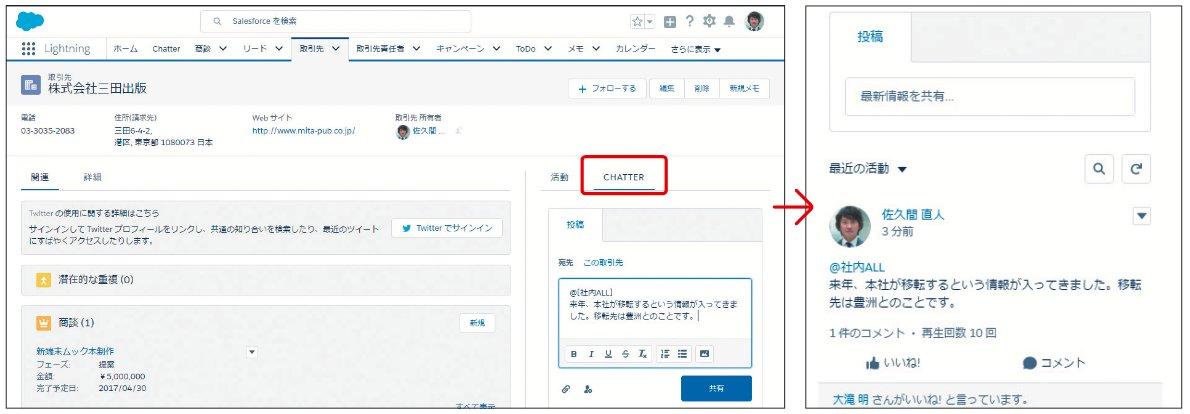Click the insert image icon
Image resolution: width=1190 pixels, height=414 pixels.
(x=704, y=354)
